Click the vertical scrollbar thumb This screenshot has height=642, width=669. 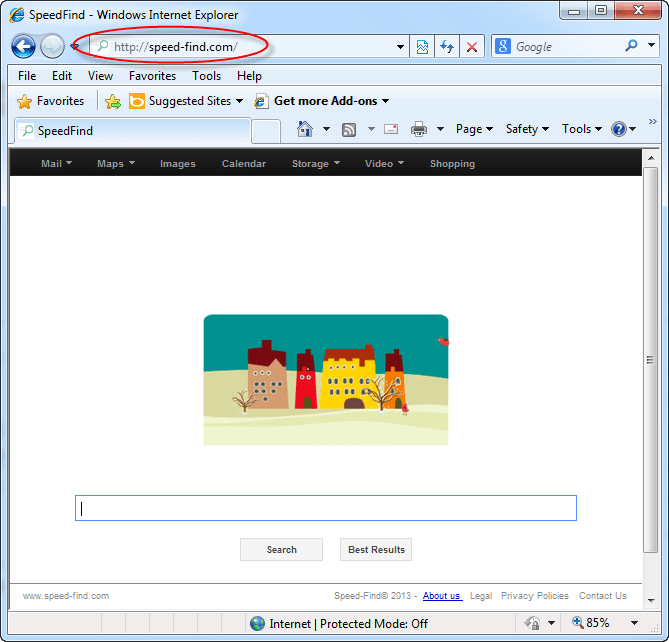(x=650, y=360)
